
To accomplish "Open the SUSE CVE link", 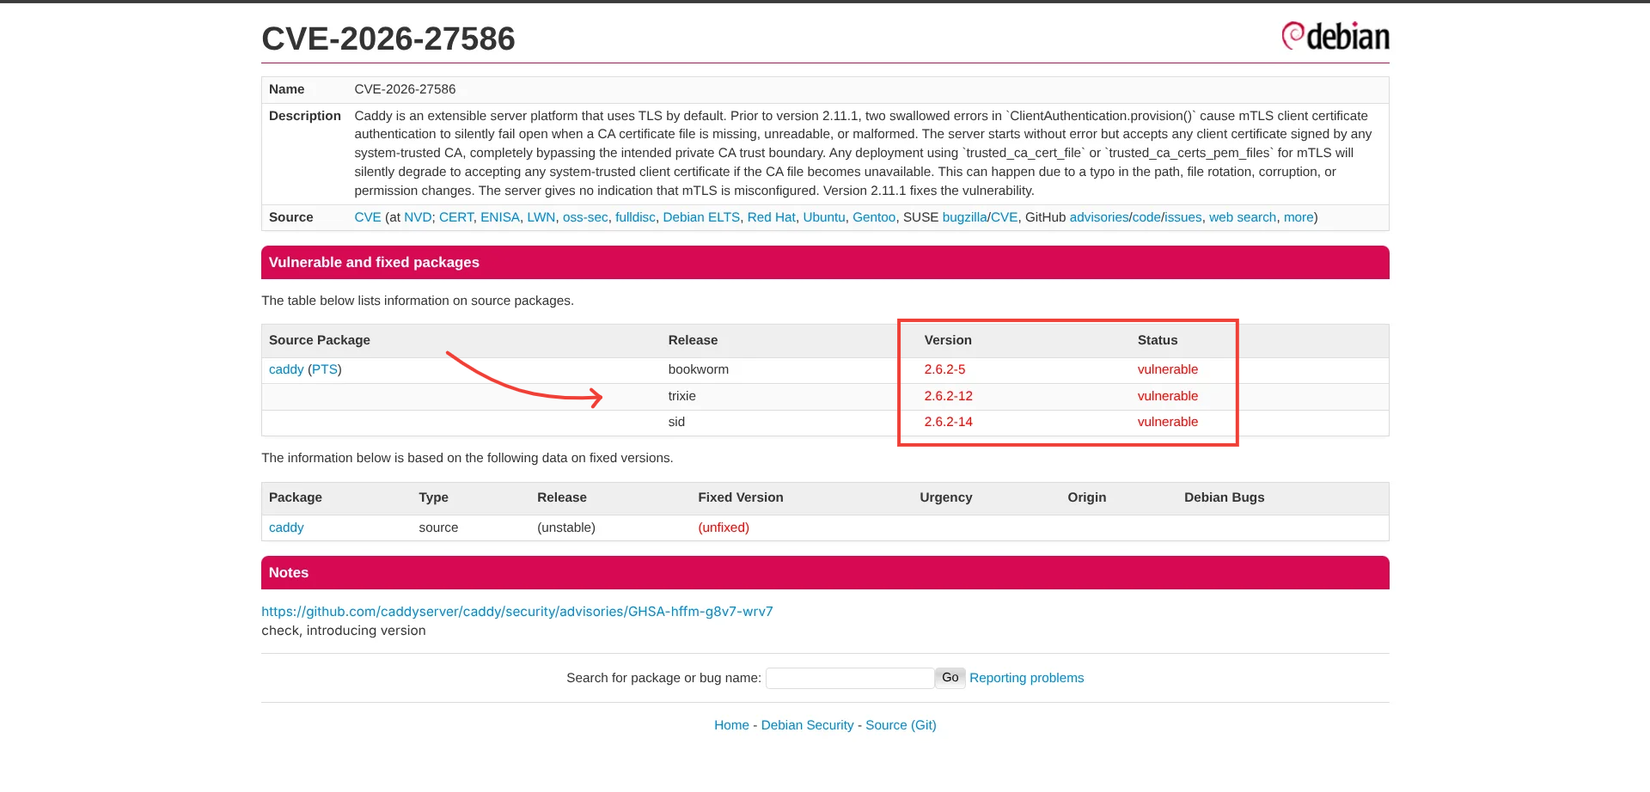I will (1004, 217).
